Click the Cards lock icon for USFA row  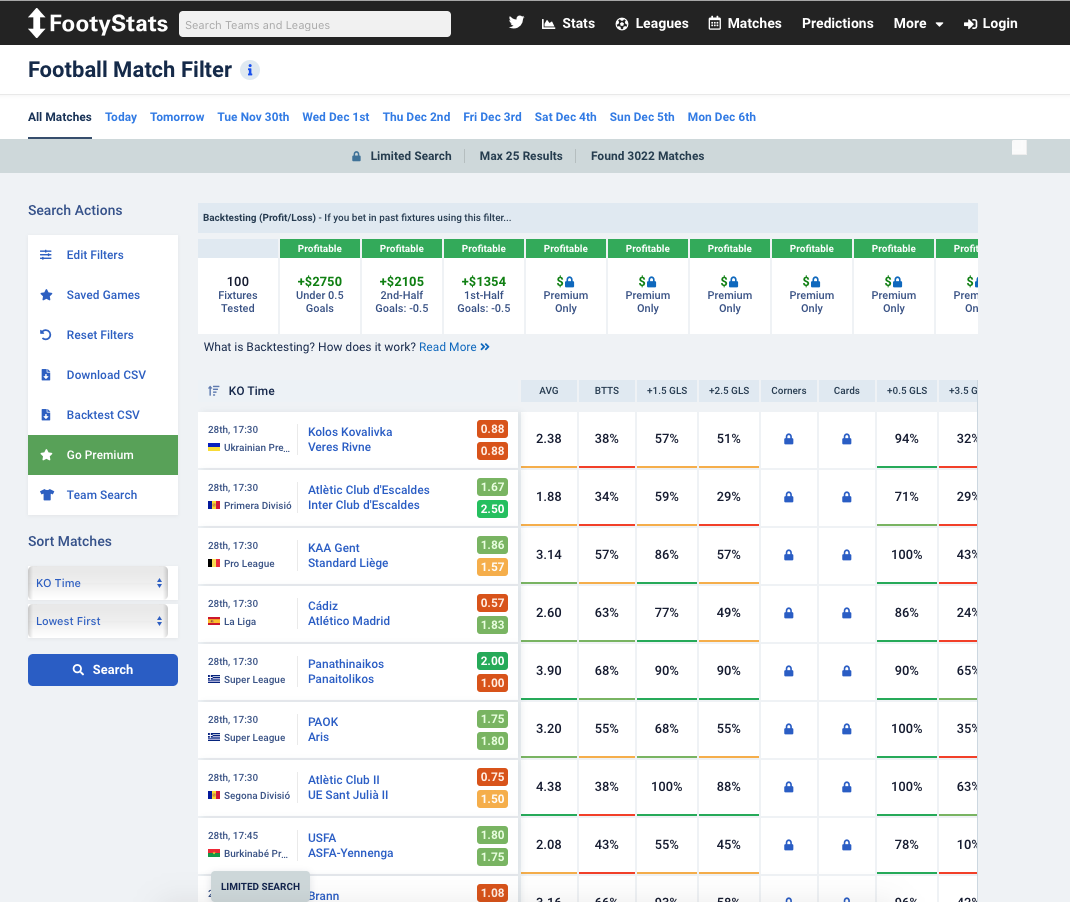(846, 845)
